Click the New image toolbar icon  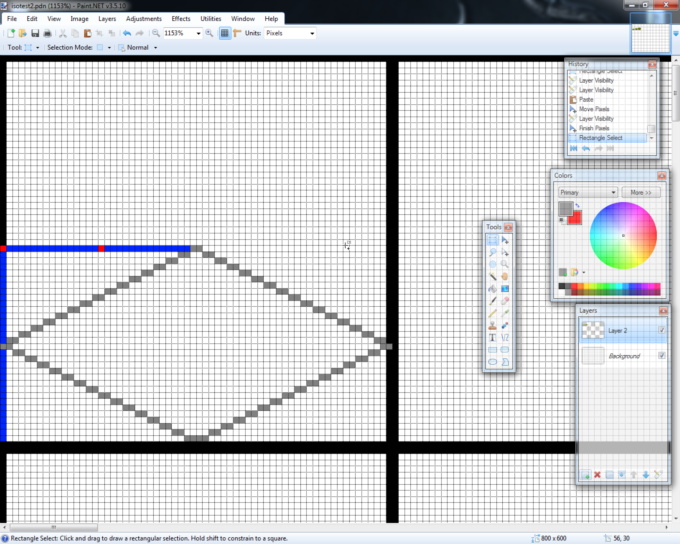(11, 33)
